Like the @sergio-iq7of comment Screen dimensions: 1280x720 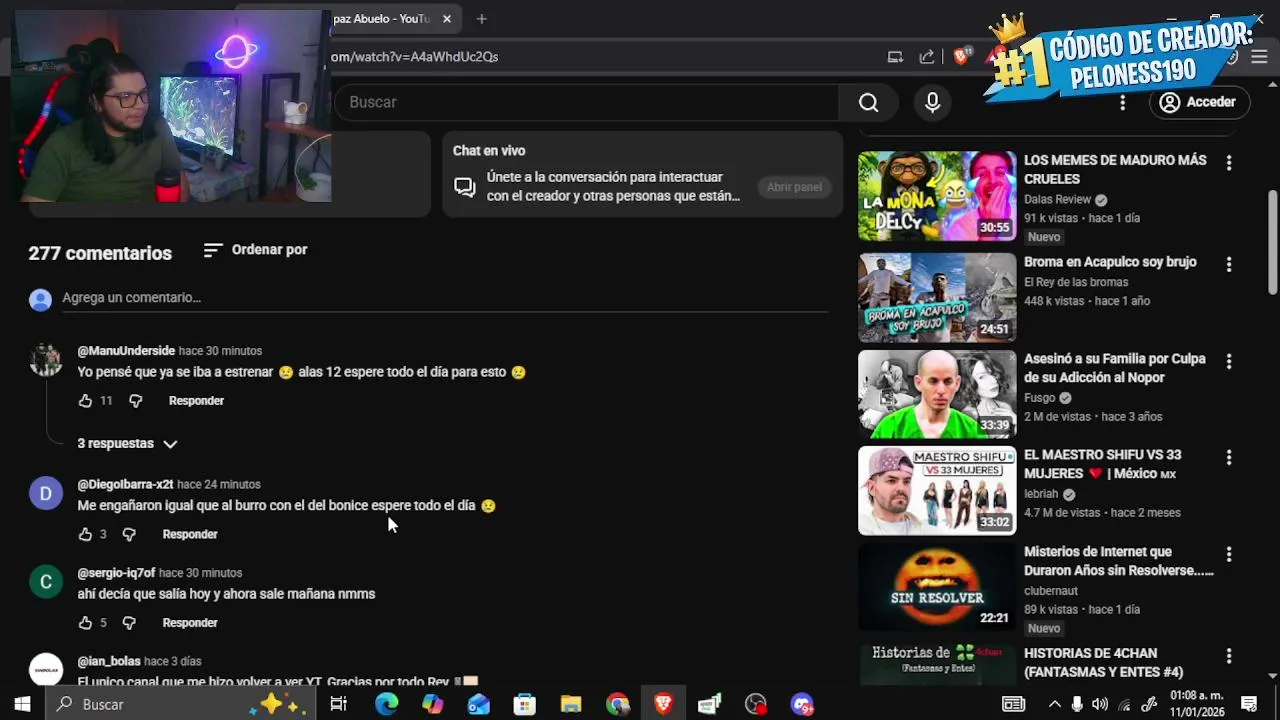[85, 623]
